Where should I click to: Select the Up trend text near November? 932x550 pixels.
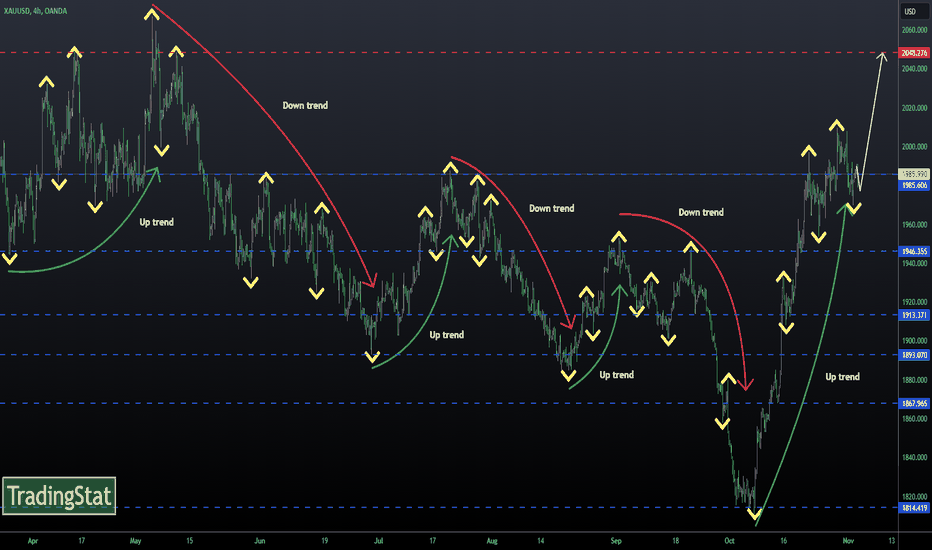point(842,376)
